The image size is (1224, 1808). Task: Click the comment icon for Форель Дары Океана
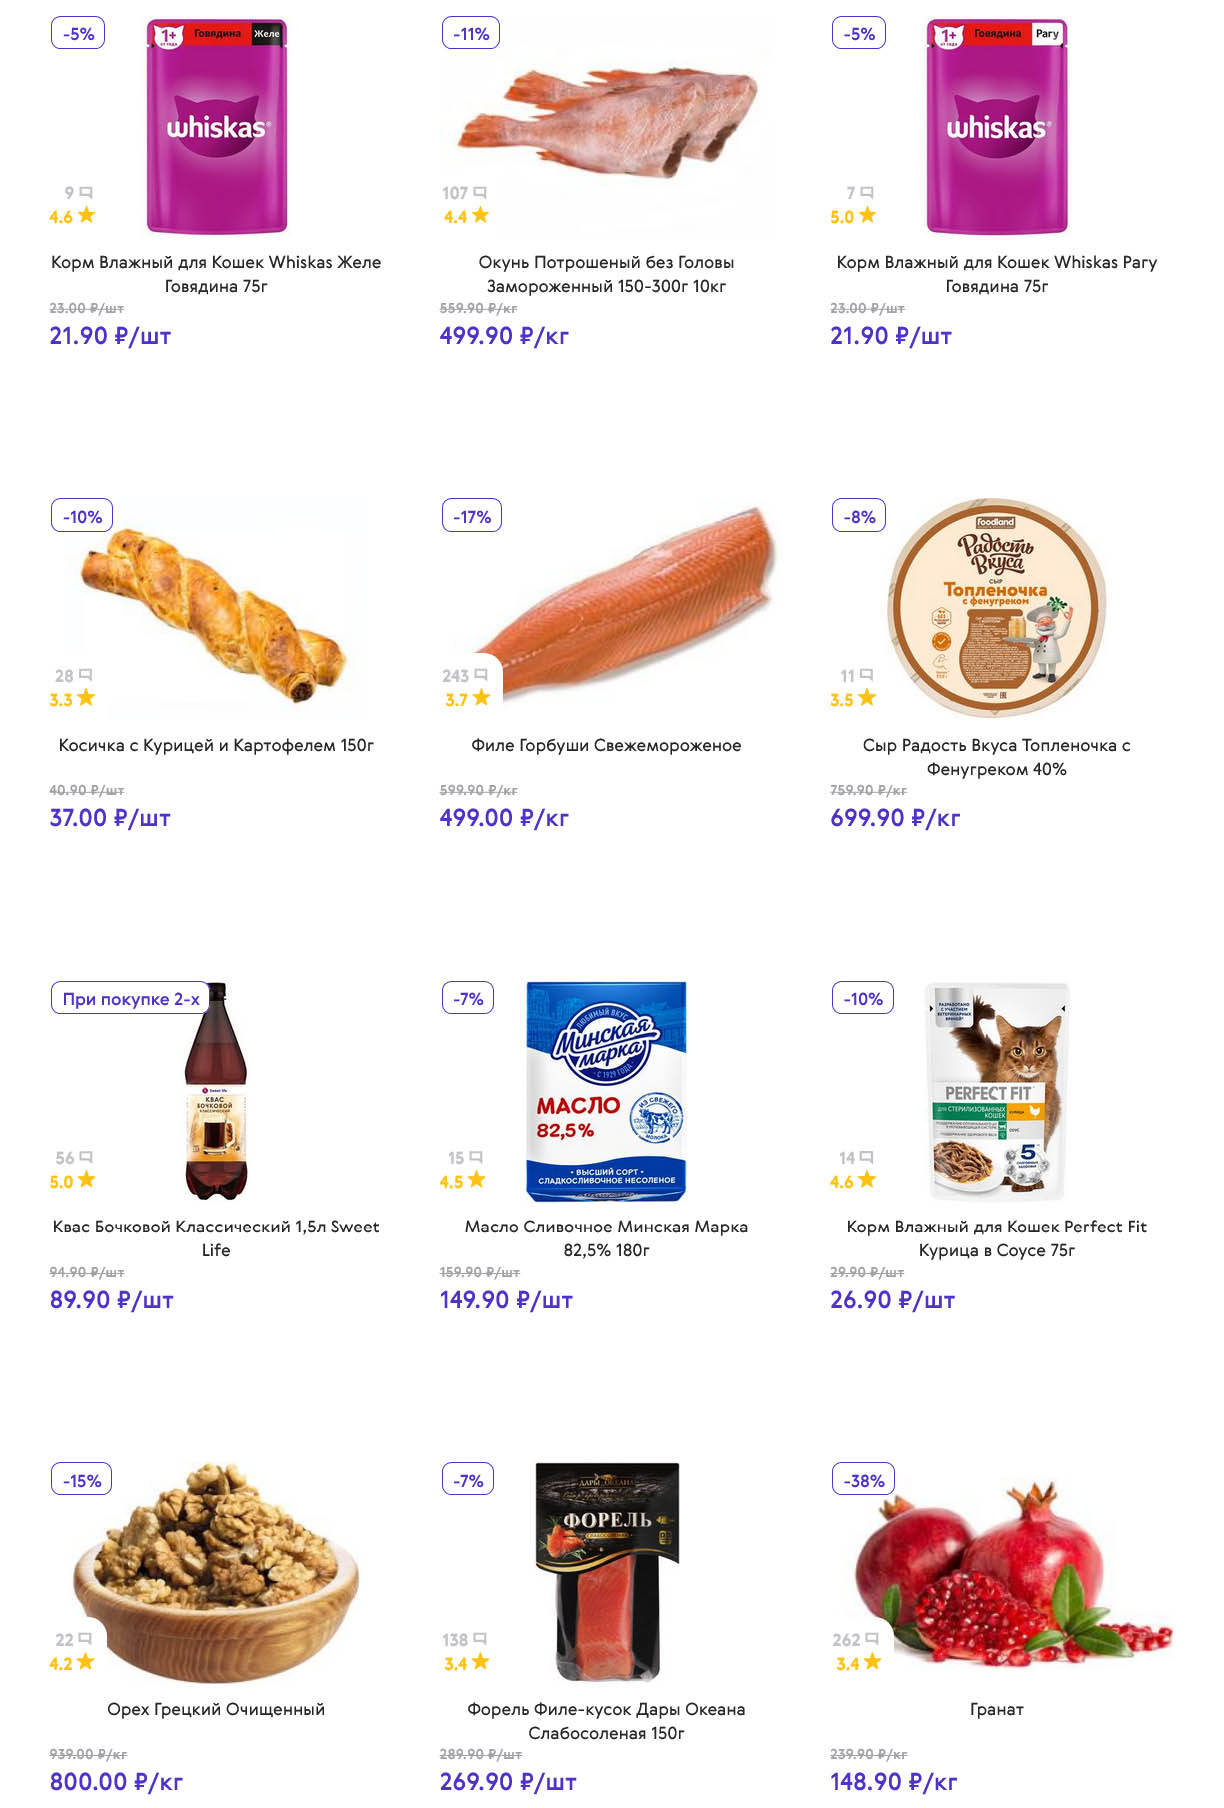pos(480,1639)
